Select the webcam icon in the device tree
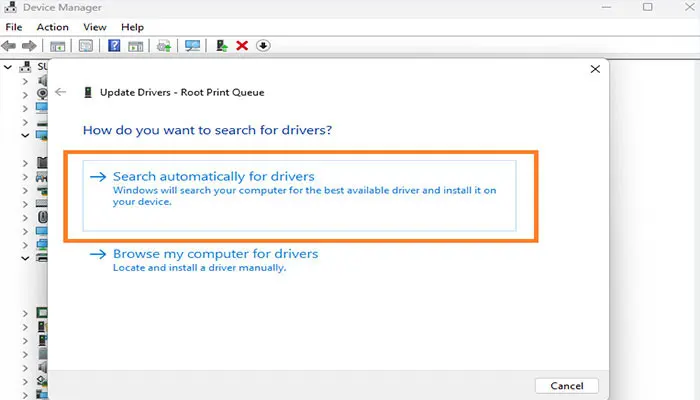Viewport: 700px width, 400px height. (43, 94)
